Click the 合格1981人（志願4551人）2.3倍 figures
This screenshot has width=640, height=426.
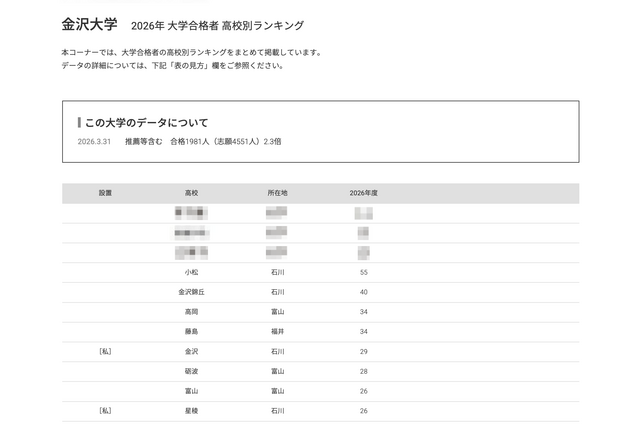226,142
